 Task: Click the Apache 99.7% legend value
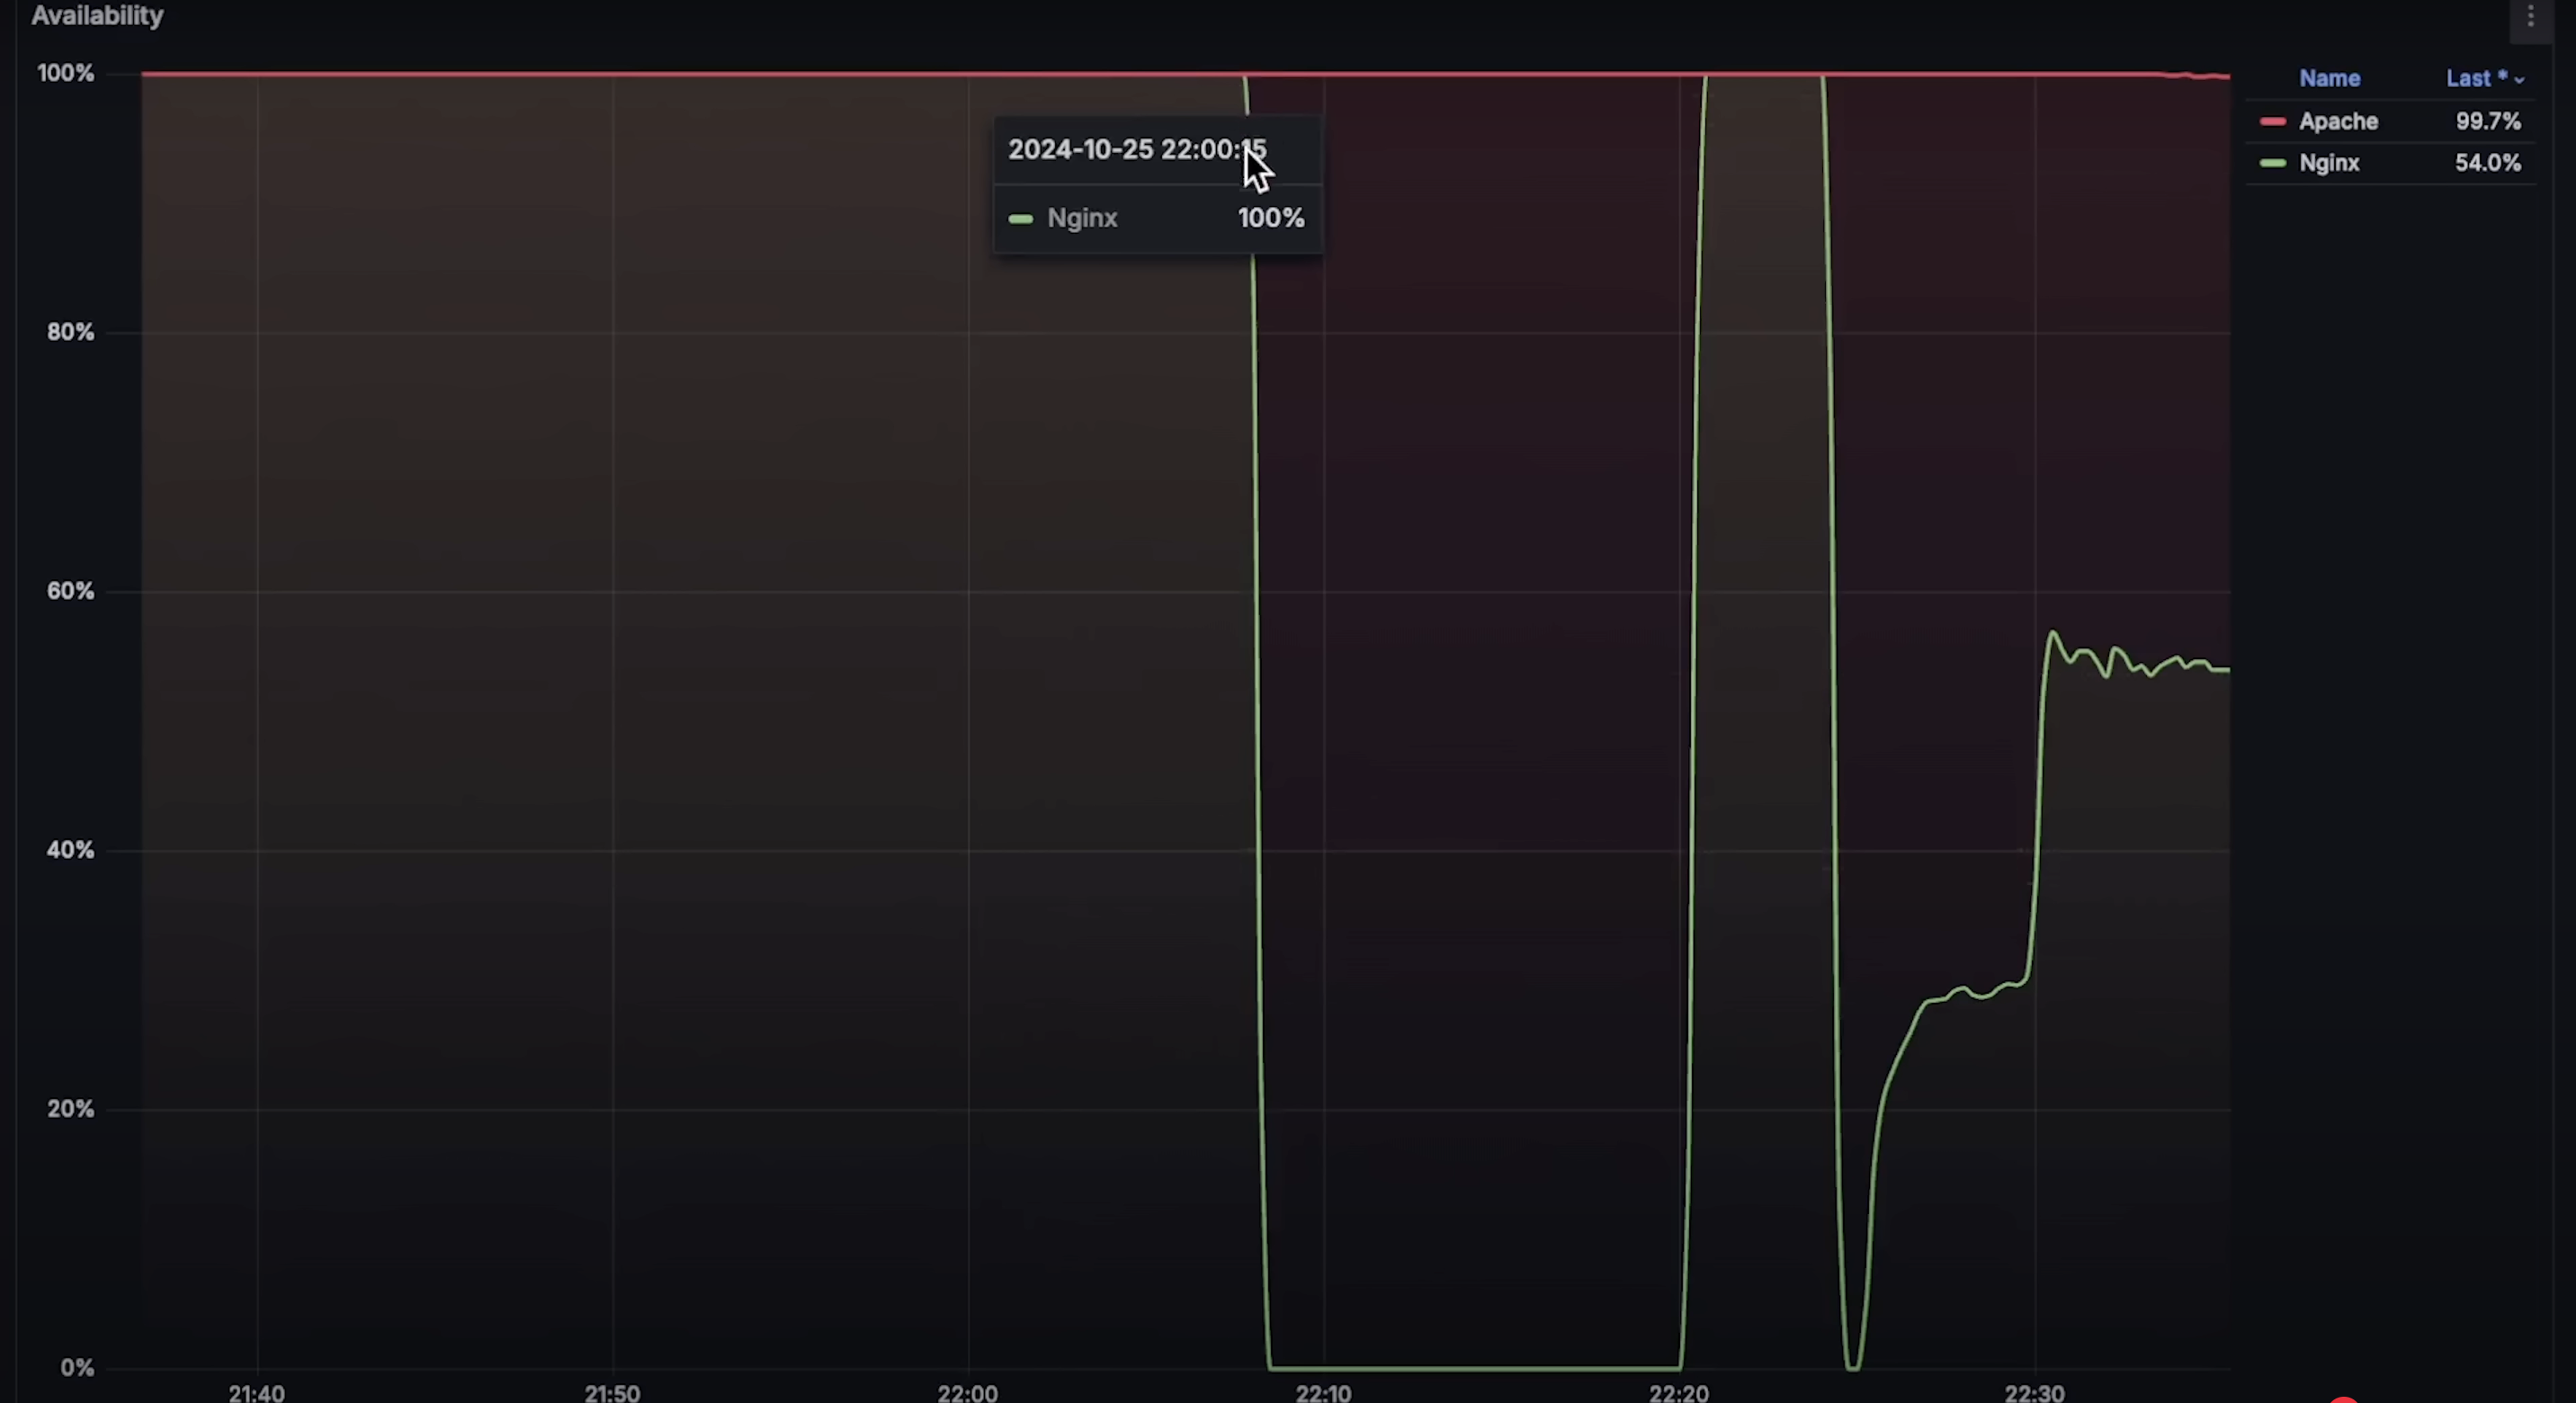pyautogui.click(x=2487, y=122)
